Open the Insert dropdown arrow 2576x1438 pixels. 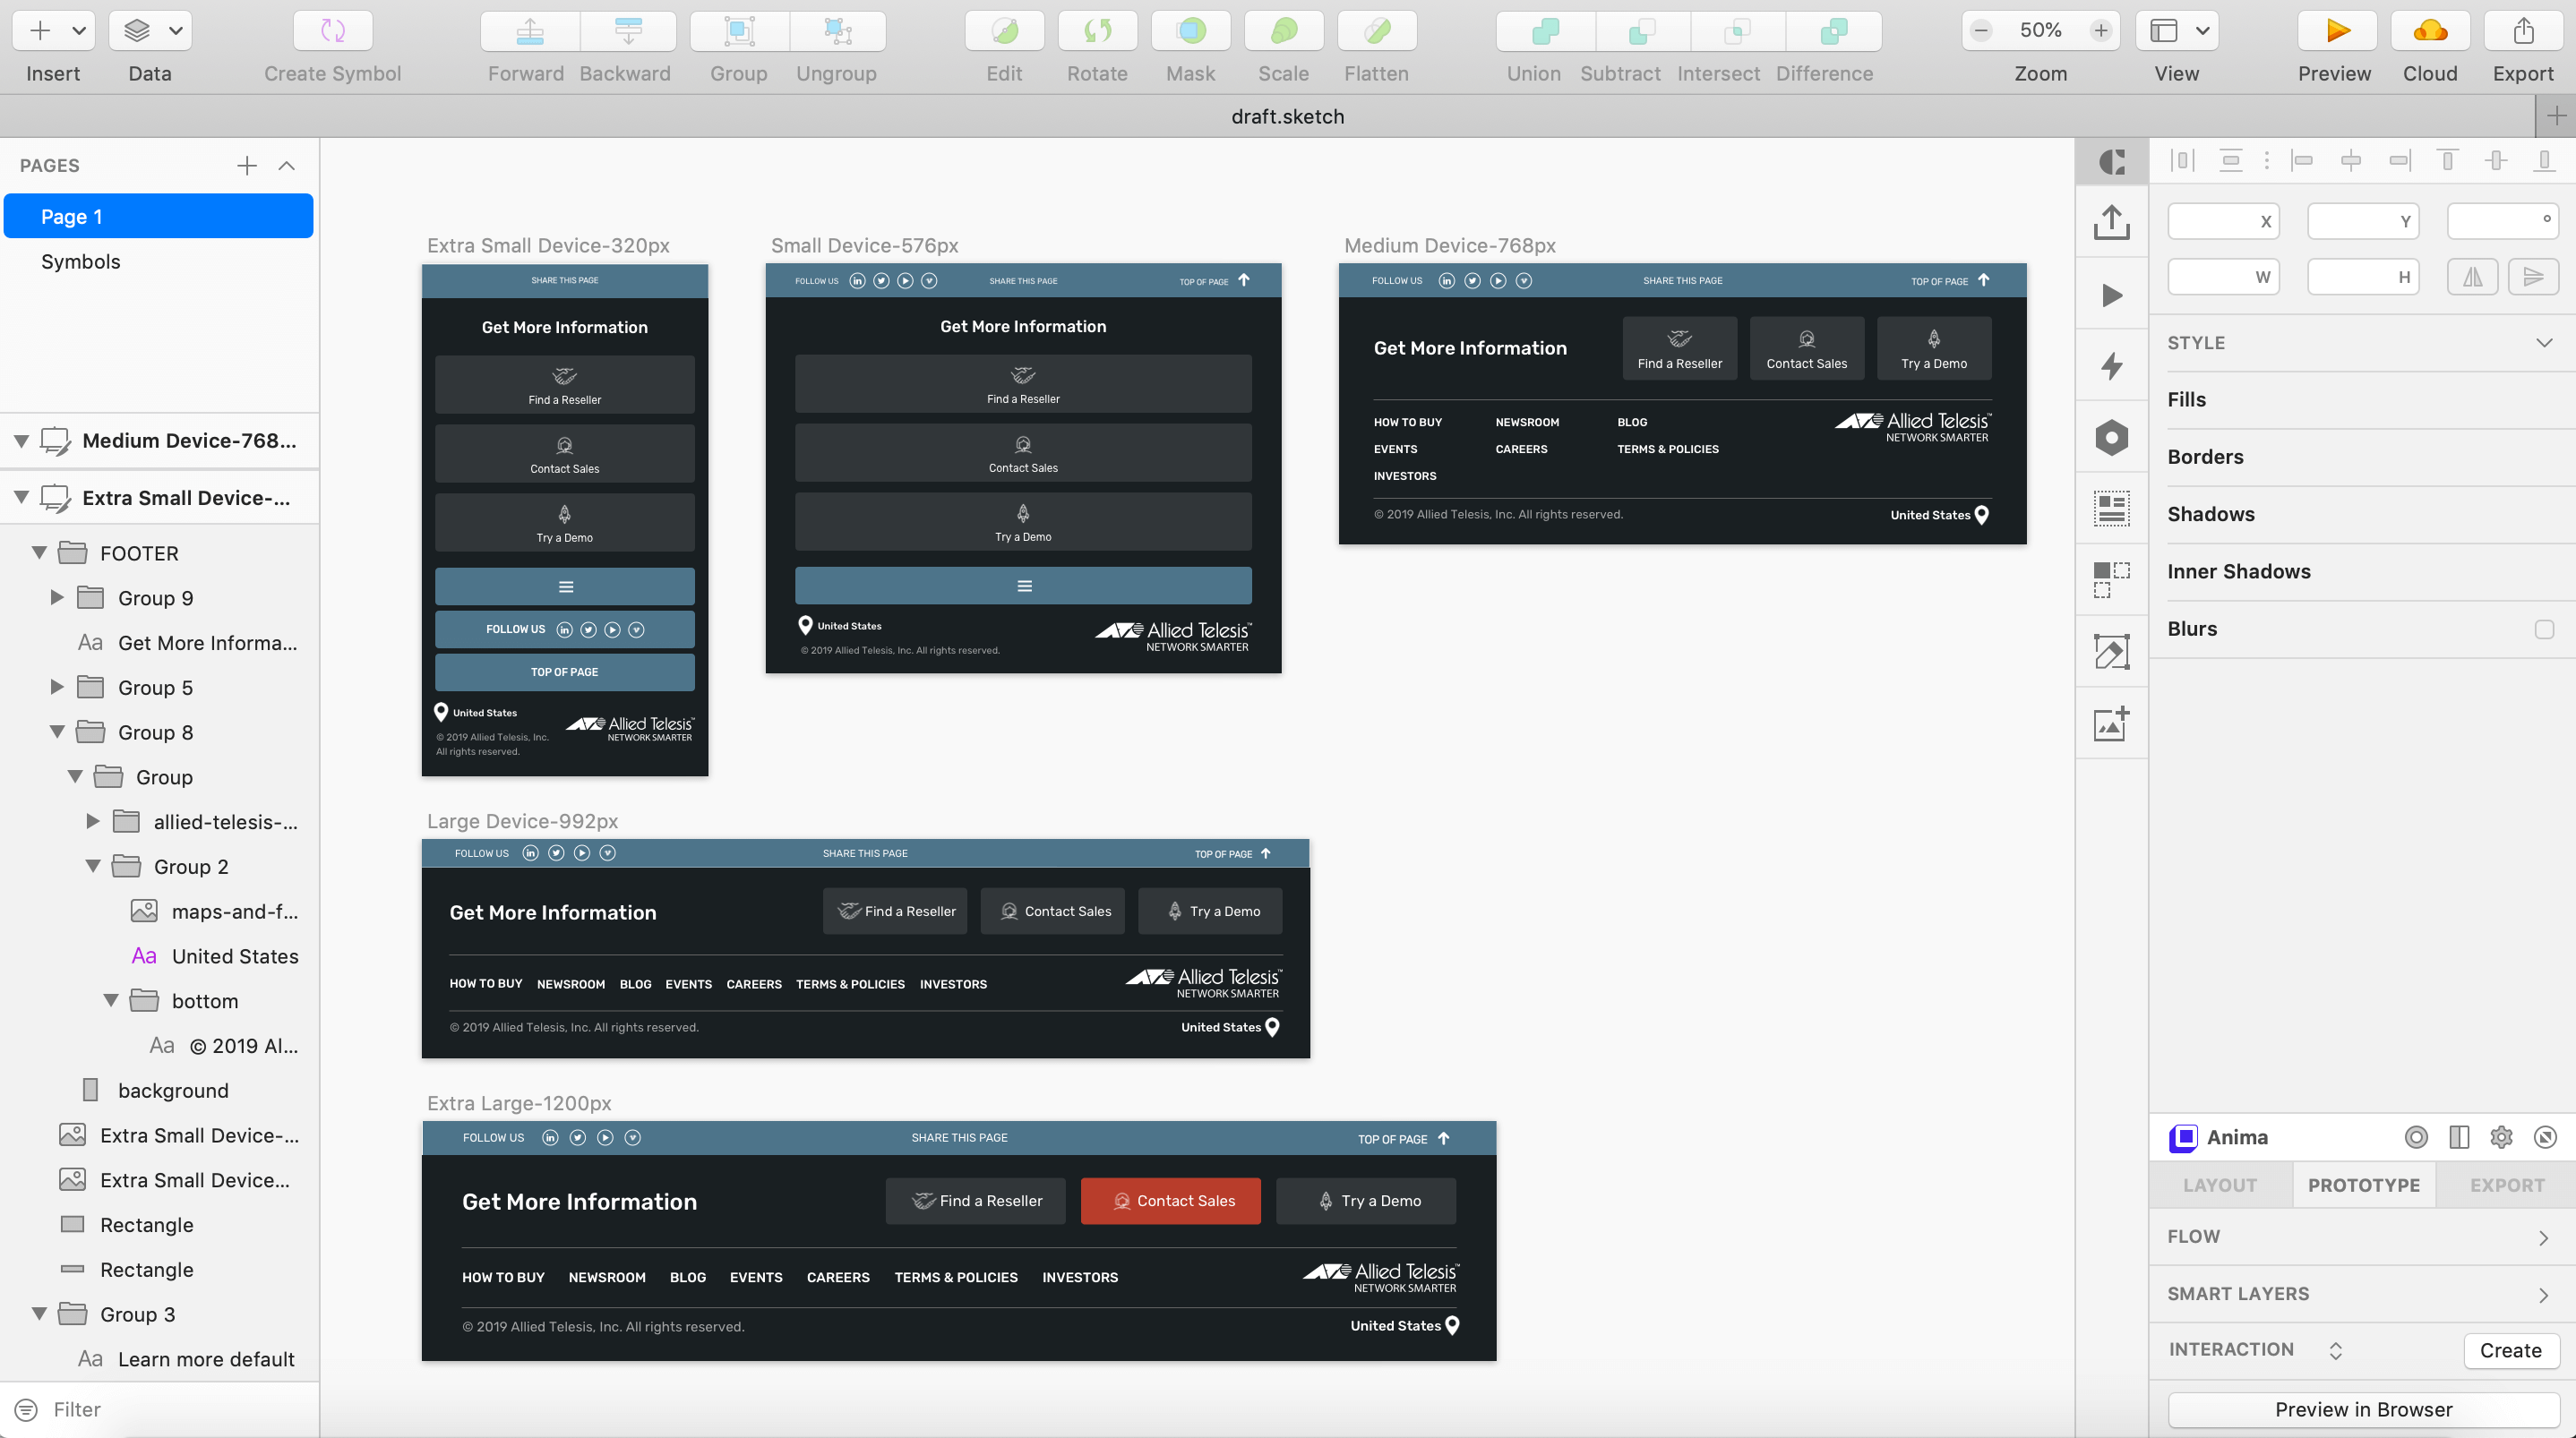(x=79, y=31)
